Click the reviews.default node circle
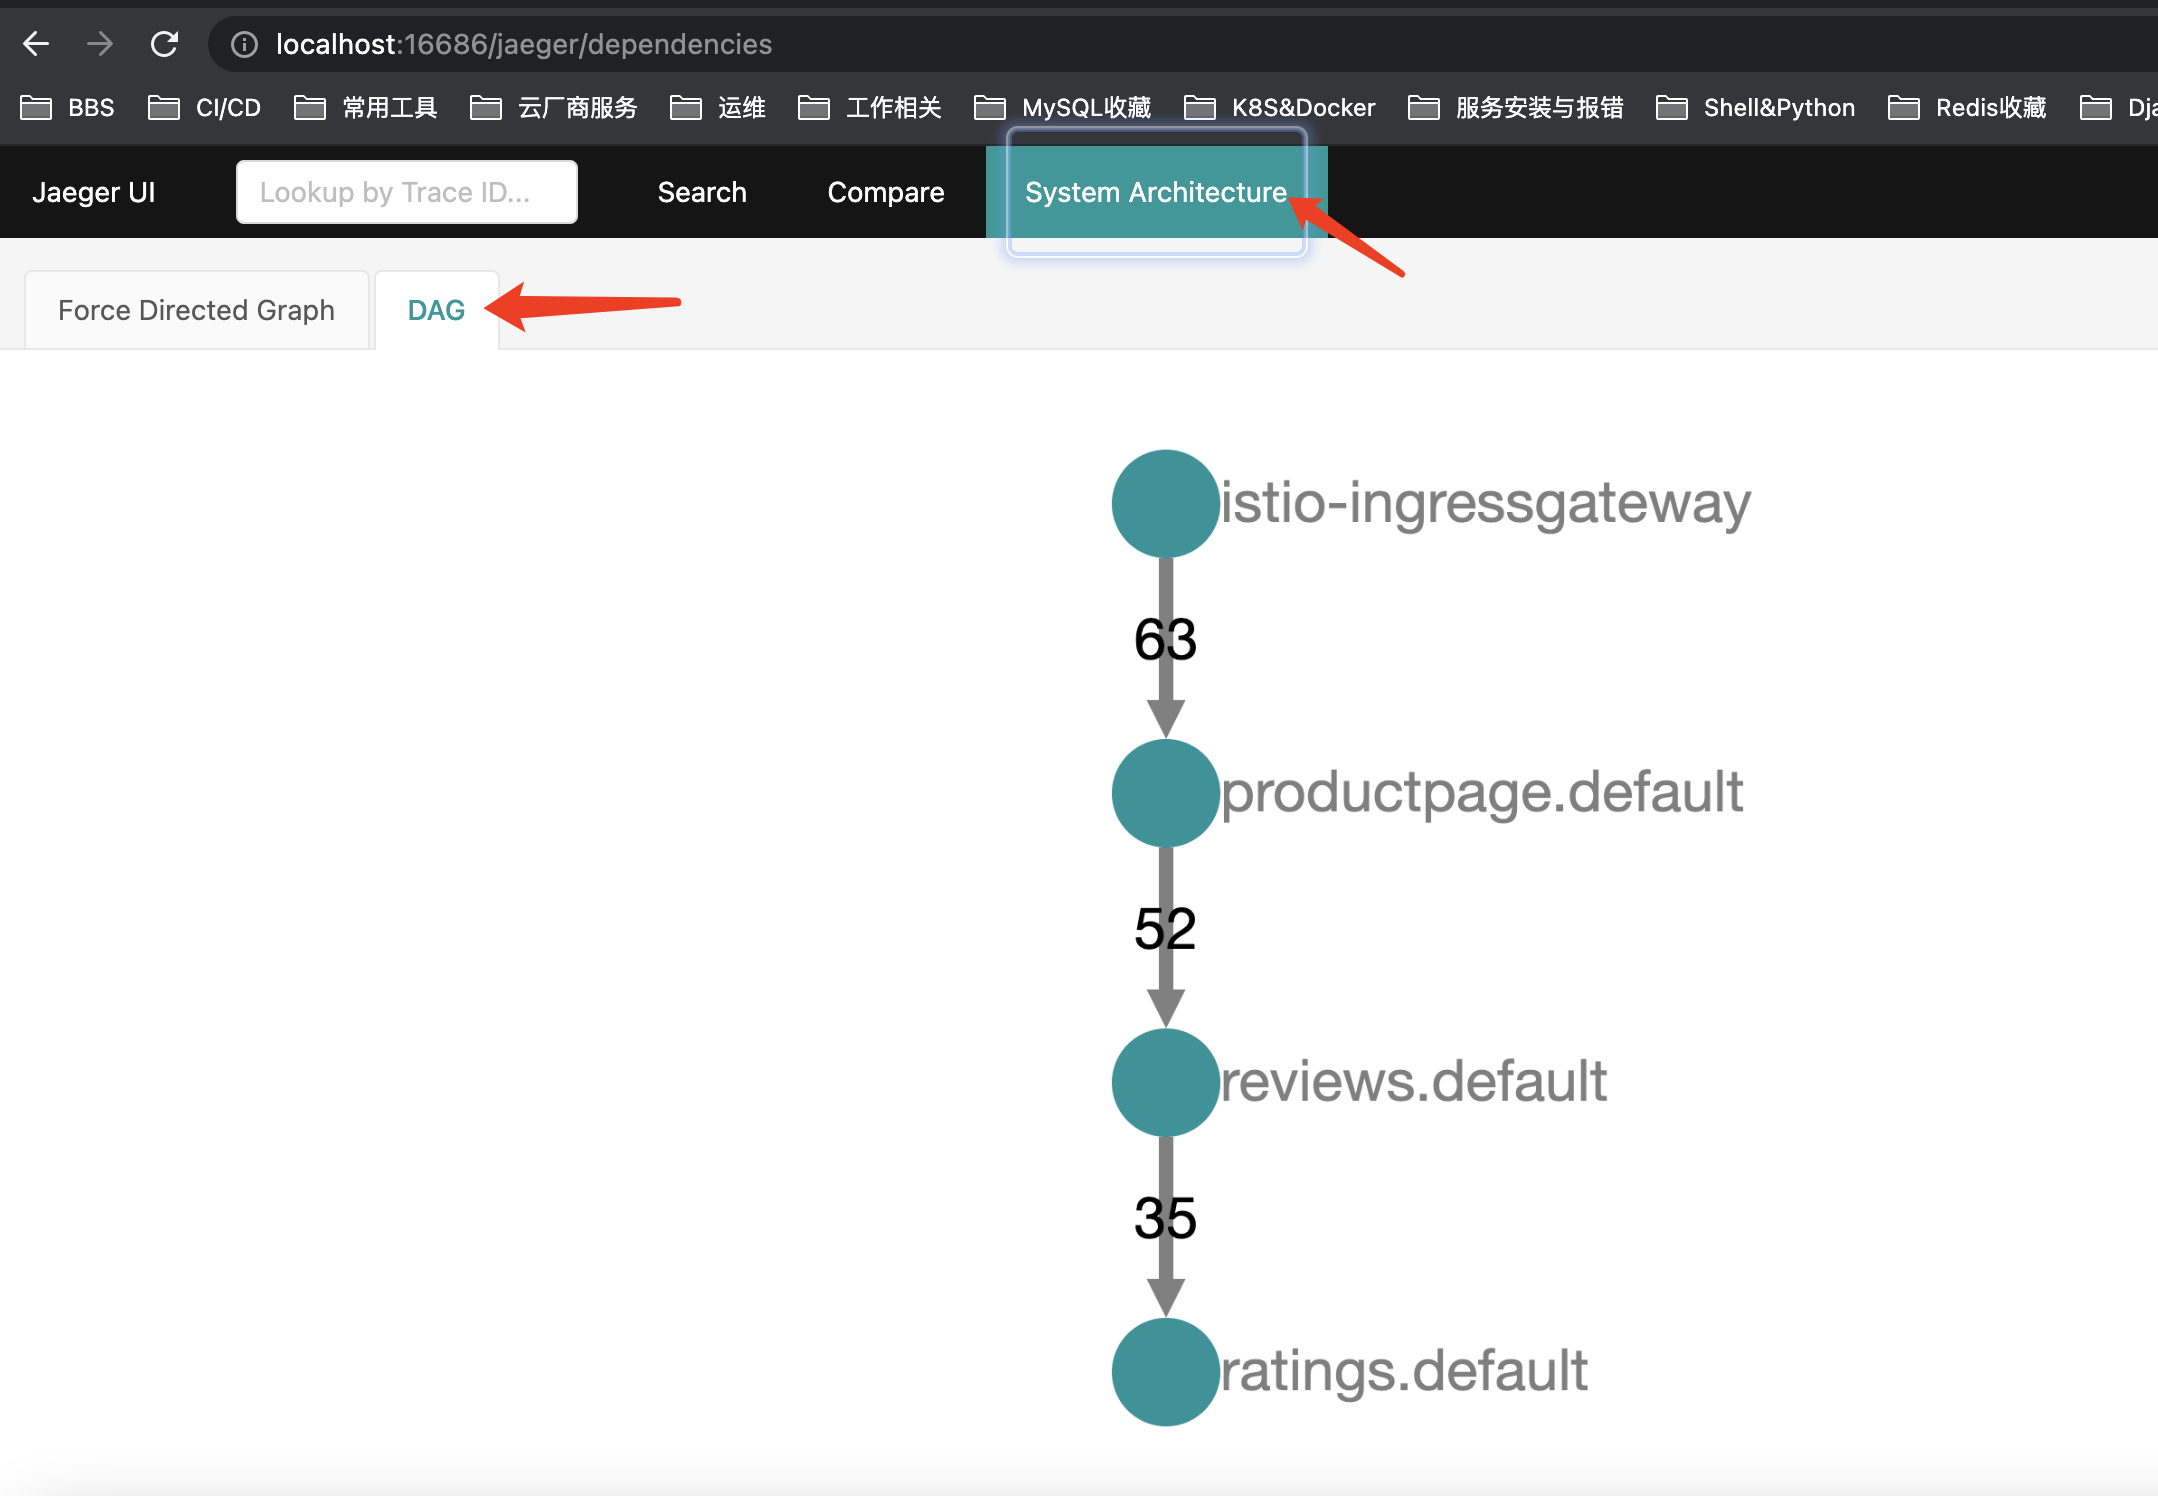2158x1496 pixels. [1165, 1082]
